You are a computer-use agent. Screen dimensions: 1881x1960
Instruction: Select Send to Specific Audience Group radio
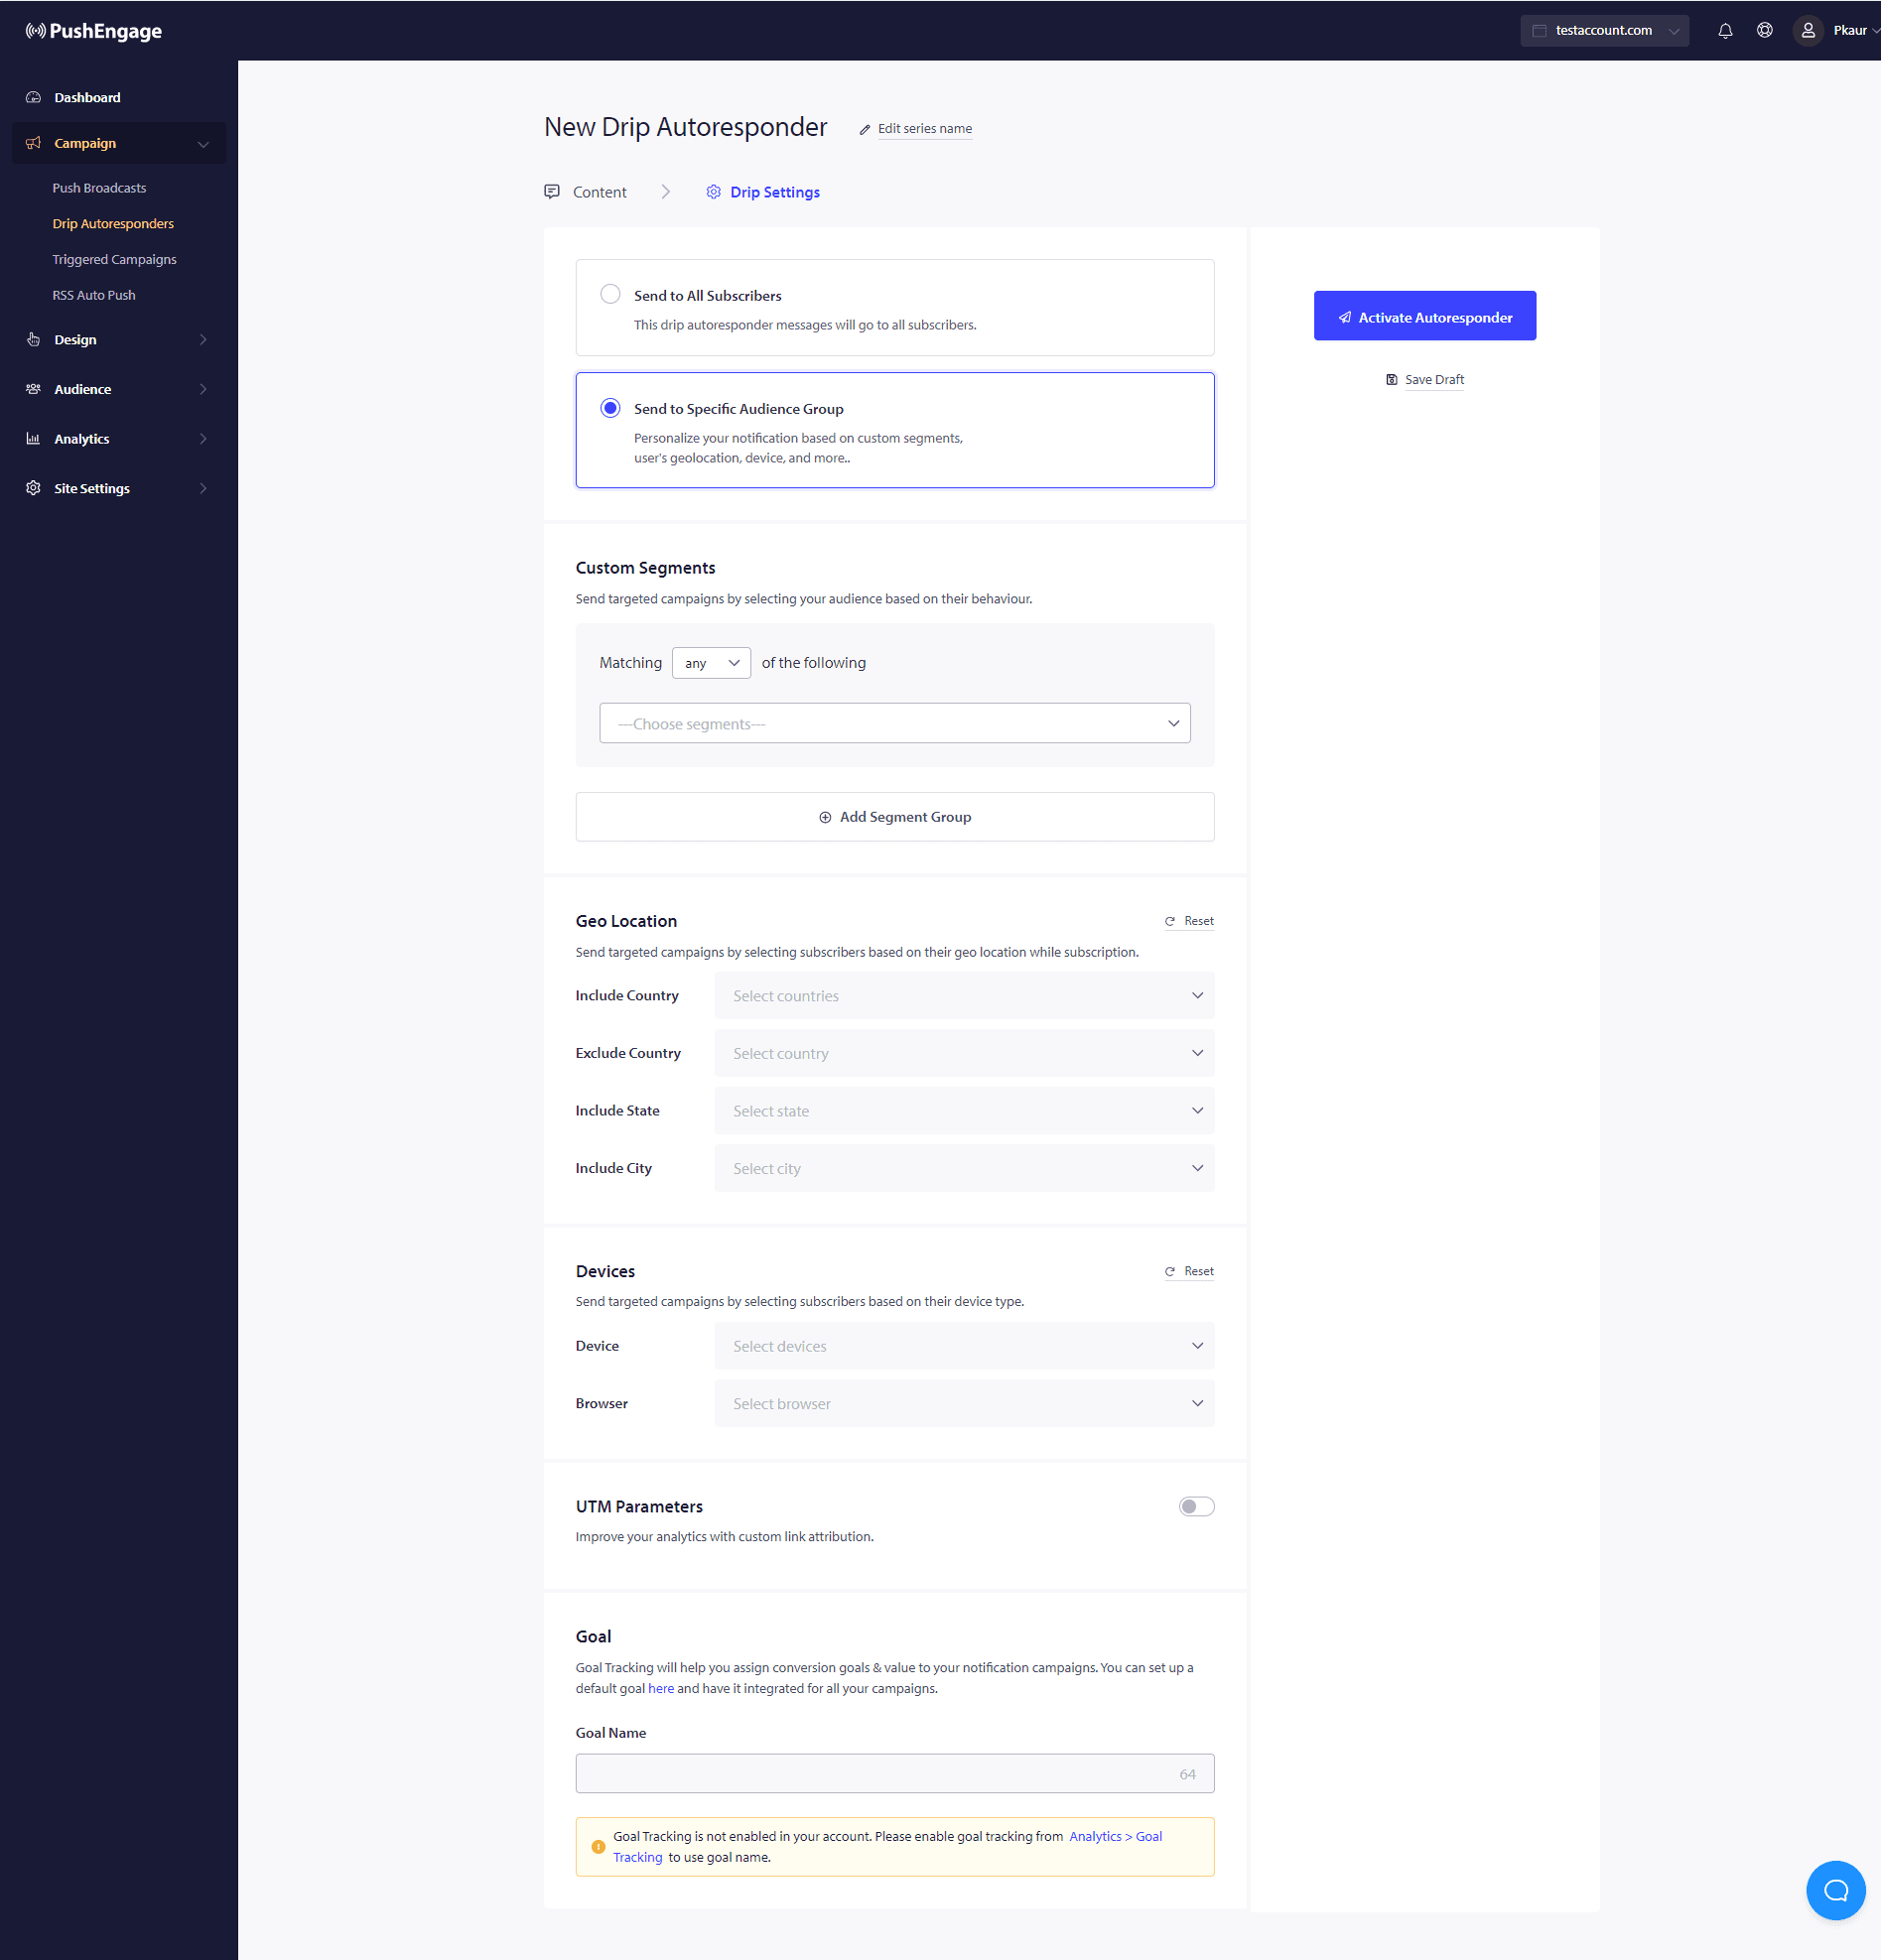tap(610, 408)
